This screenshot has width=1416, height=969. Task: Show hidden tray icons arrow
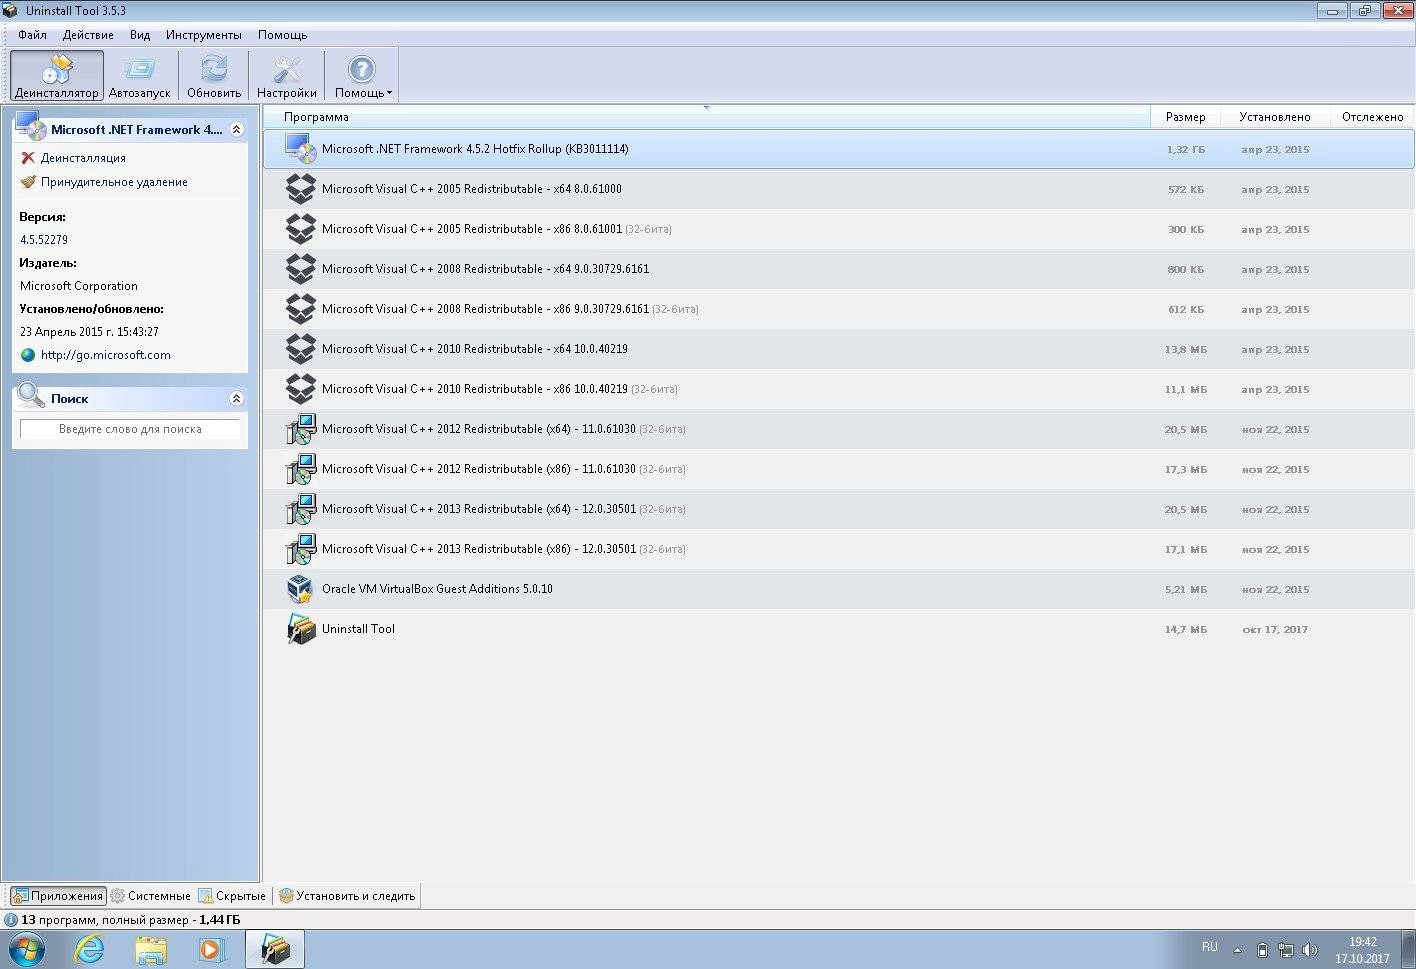point(1237,950)
